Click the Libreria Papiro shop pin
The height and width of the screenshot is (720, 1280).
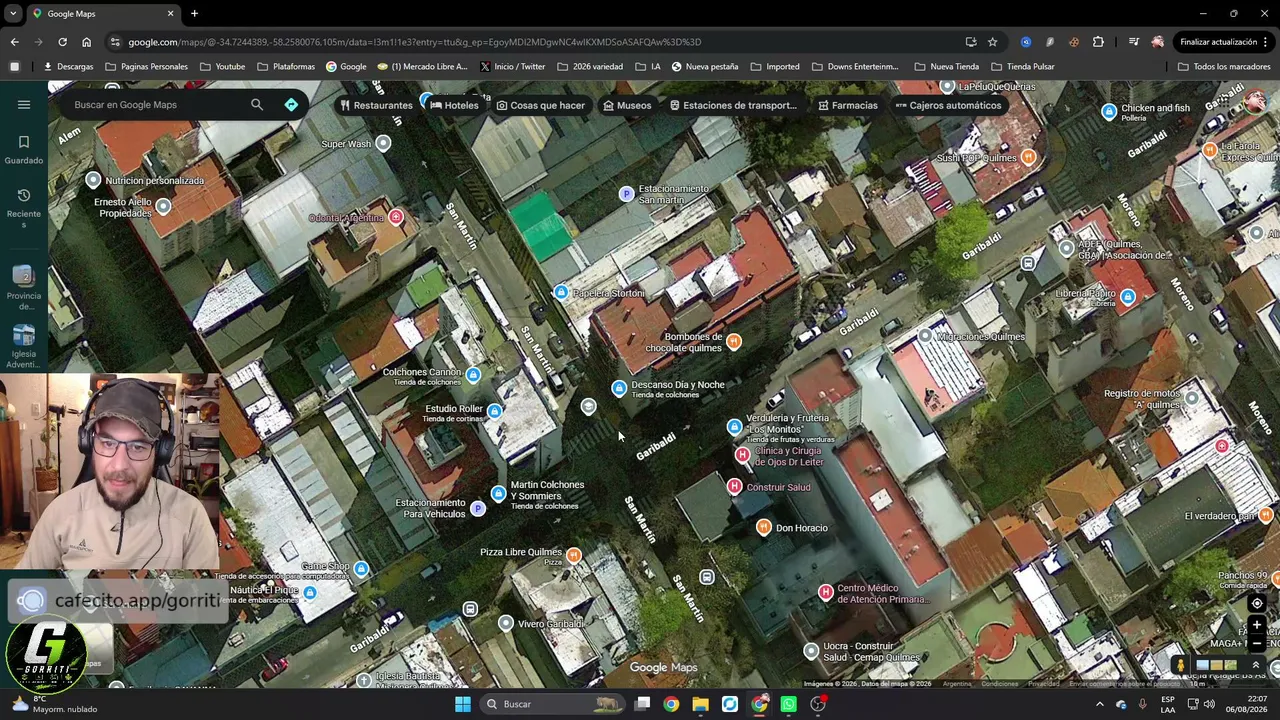coord(1128,297)
